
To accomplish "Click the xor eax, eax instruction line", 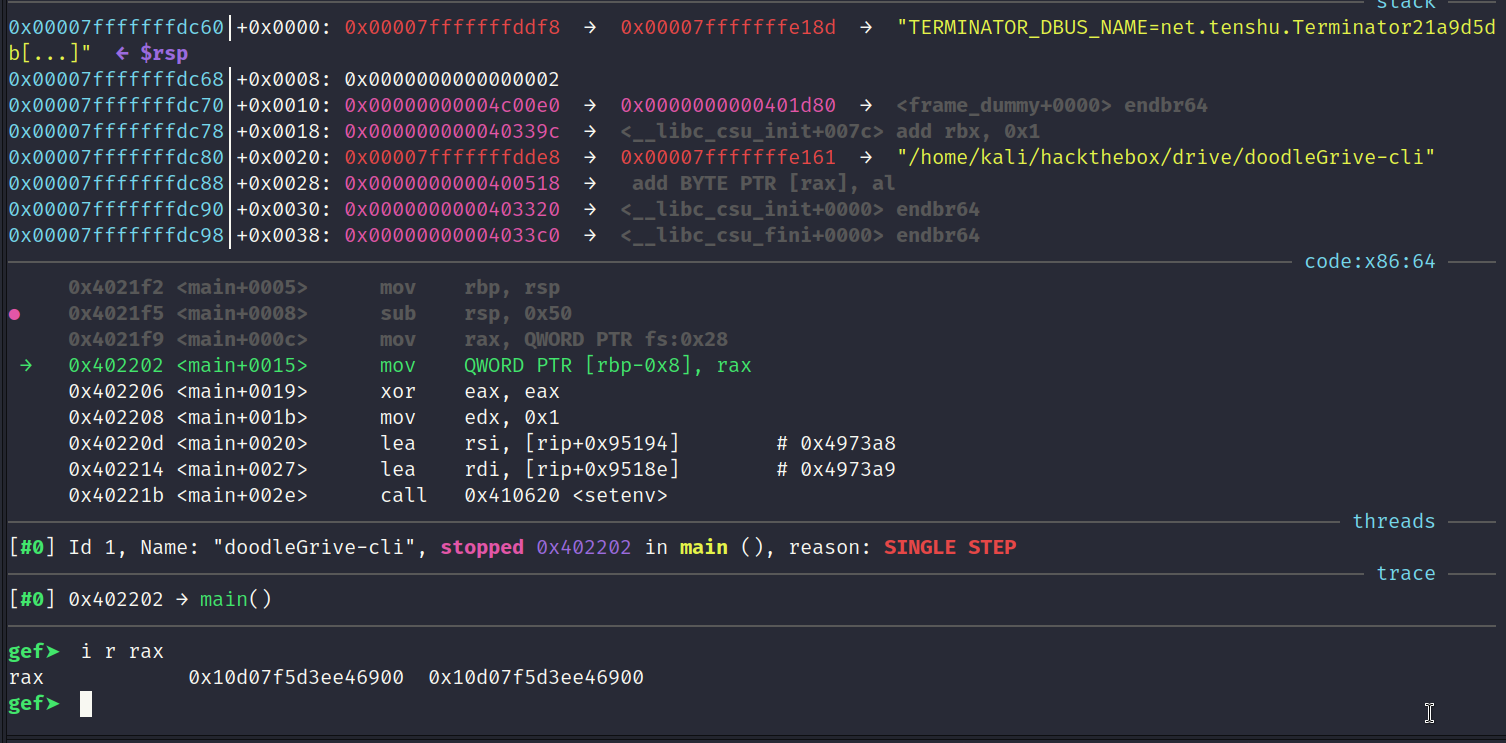I will 314,392.
